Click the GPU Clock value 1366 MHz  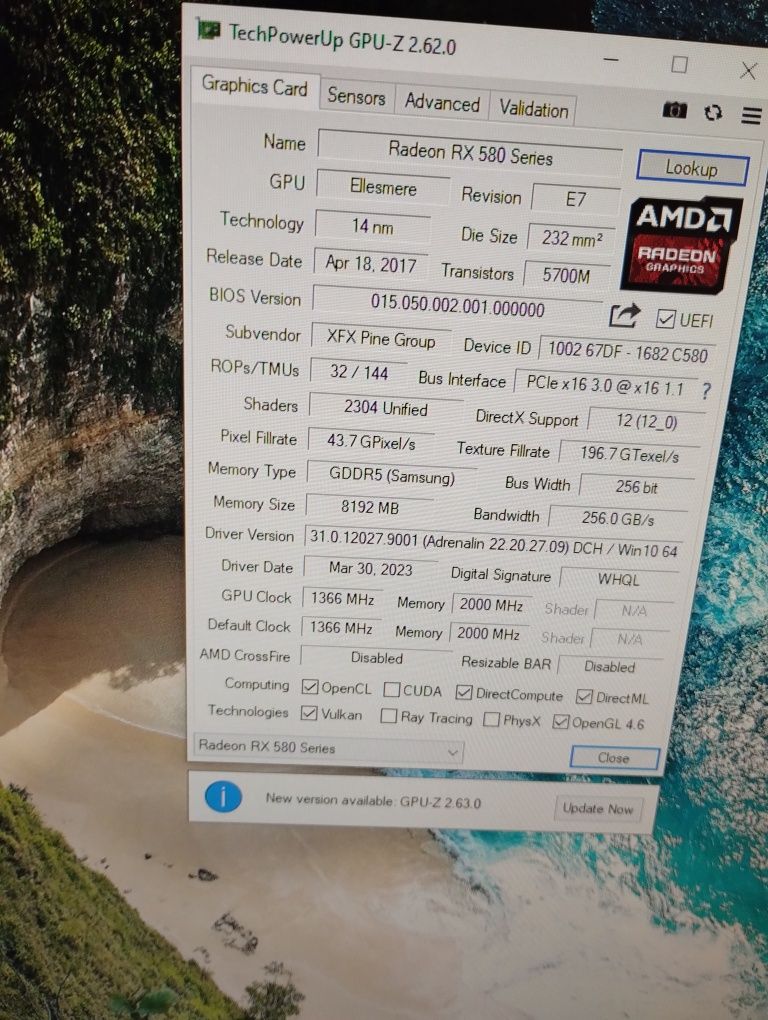tap(343, 598)
